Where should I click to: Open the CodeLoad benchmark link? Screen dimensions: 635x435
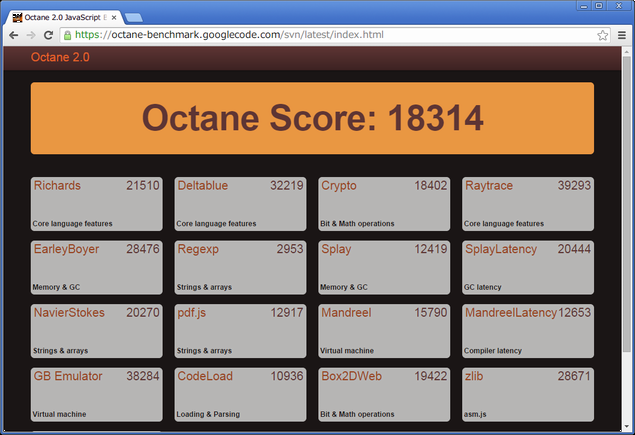pos(205,376)
